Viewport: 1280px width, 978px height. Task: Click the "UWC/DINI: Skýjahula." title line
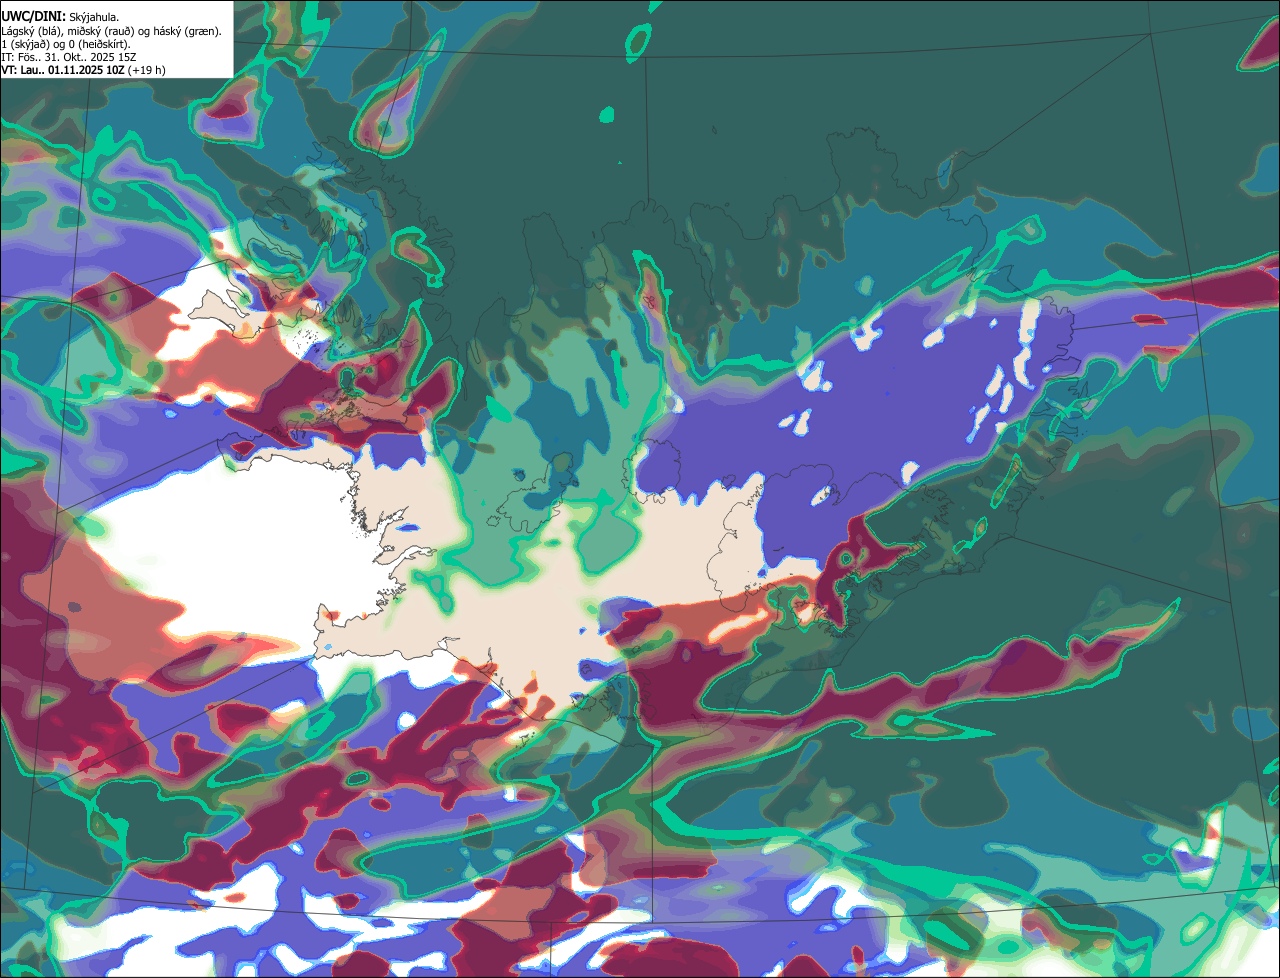click(x=60, y=16)
